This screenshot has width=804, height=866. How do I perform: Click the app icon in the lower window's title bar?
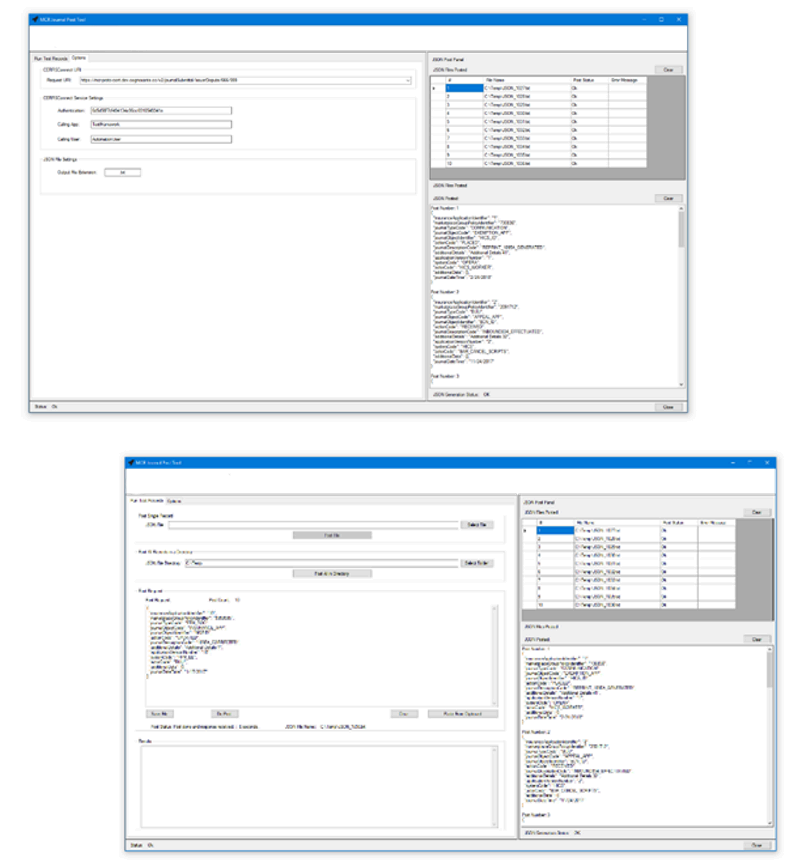point(131,462)
